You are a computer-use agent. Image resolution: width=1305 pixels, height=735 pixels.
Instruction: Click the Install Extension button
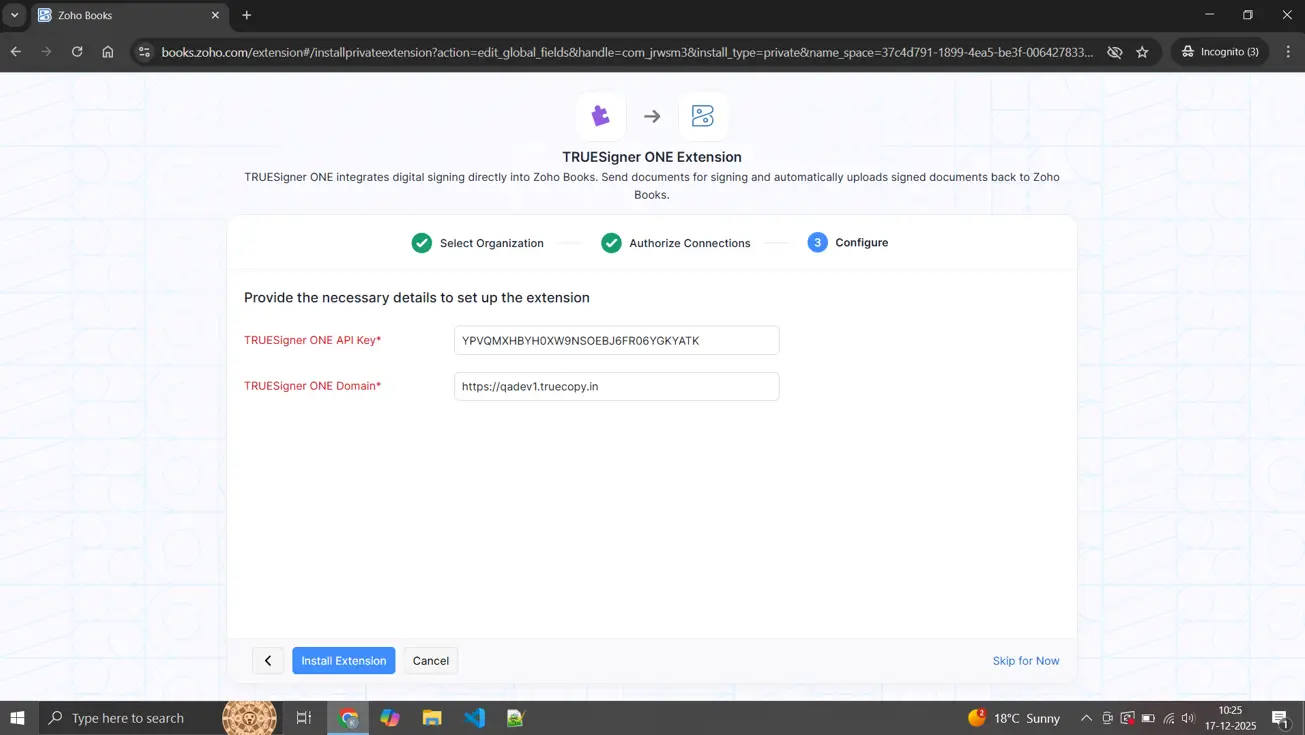[344, 660]
